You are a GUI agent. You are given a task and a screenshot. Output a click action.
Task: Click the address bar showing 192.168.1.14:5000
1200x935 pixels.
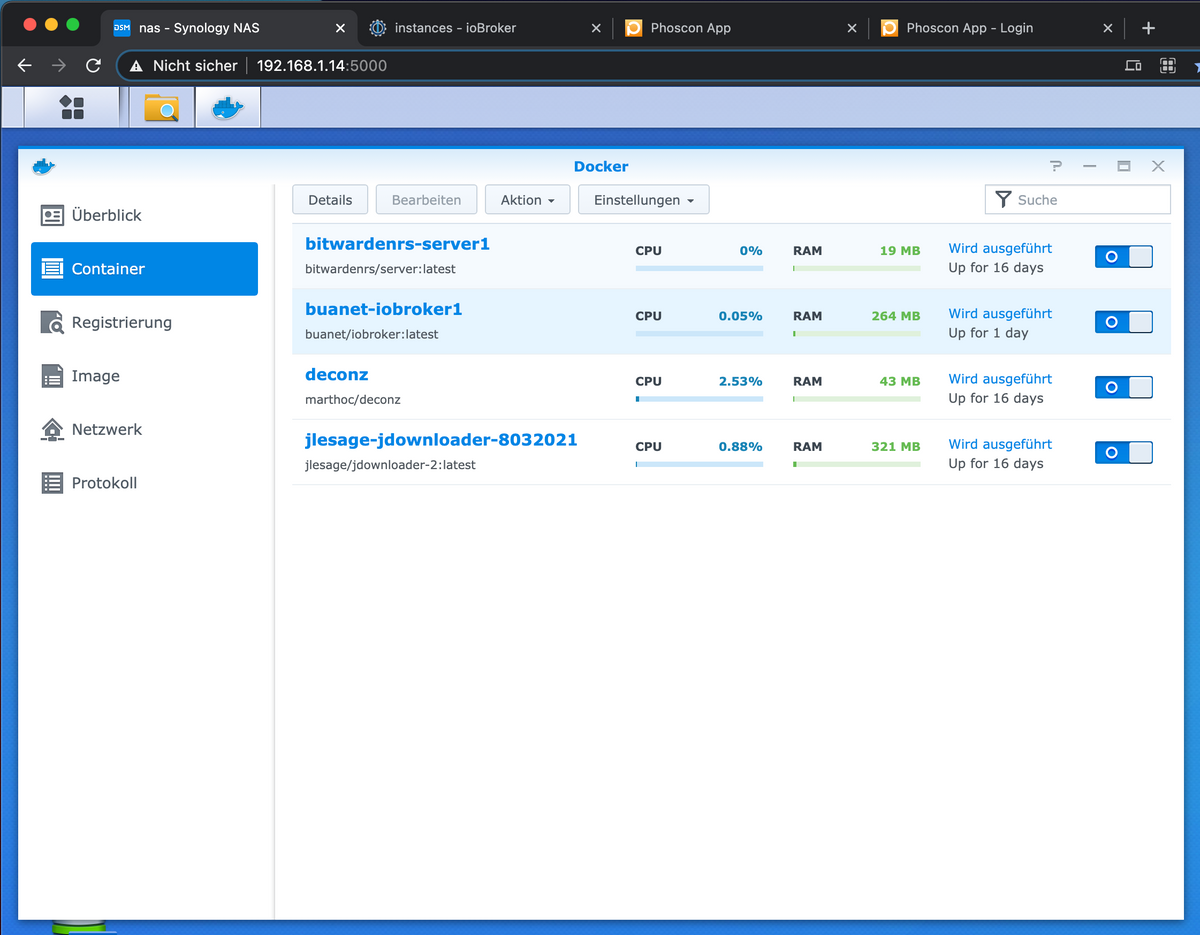coord(322,66)
